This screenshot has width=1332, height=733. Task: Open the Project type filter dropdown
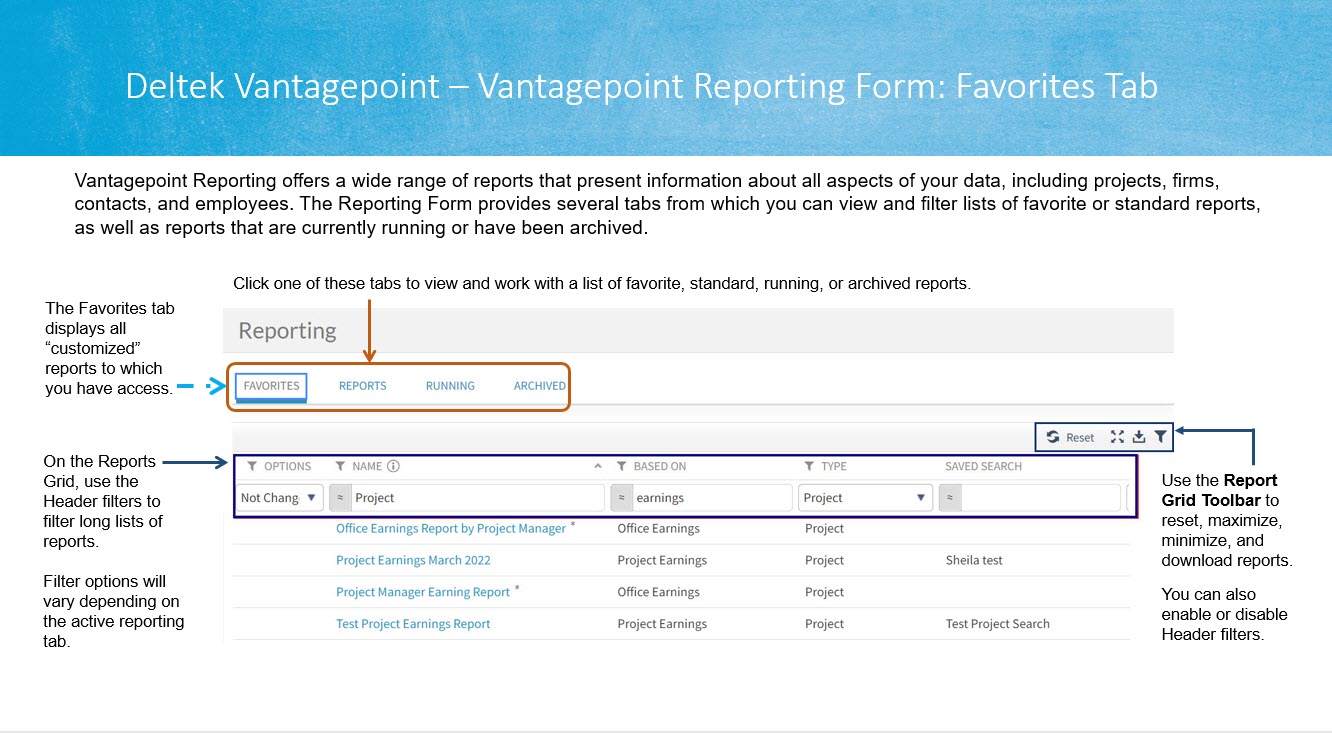tap(920, 497)
